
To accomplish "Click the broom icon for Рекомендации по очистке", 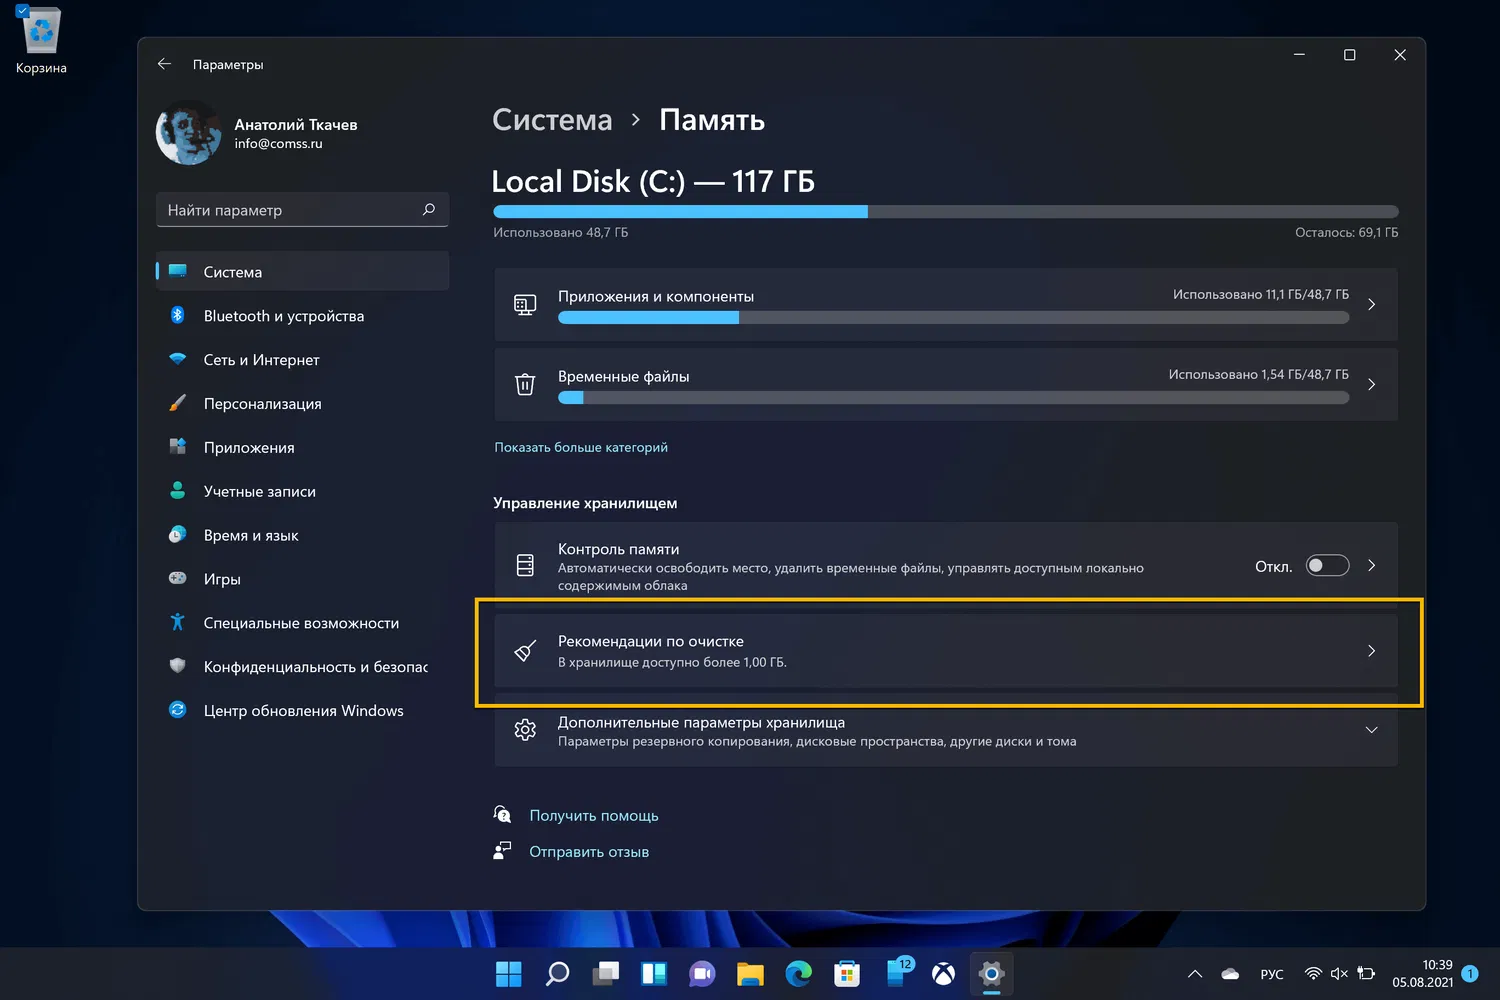I will 525,651.
